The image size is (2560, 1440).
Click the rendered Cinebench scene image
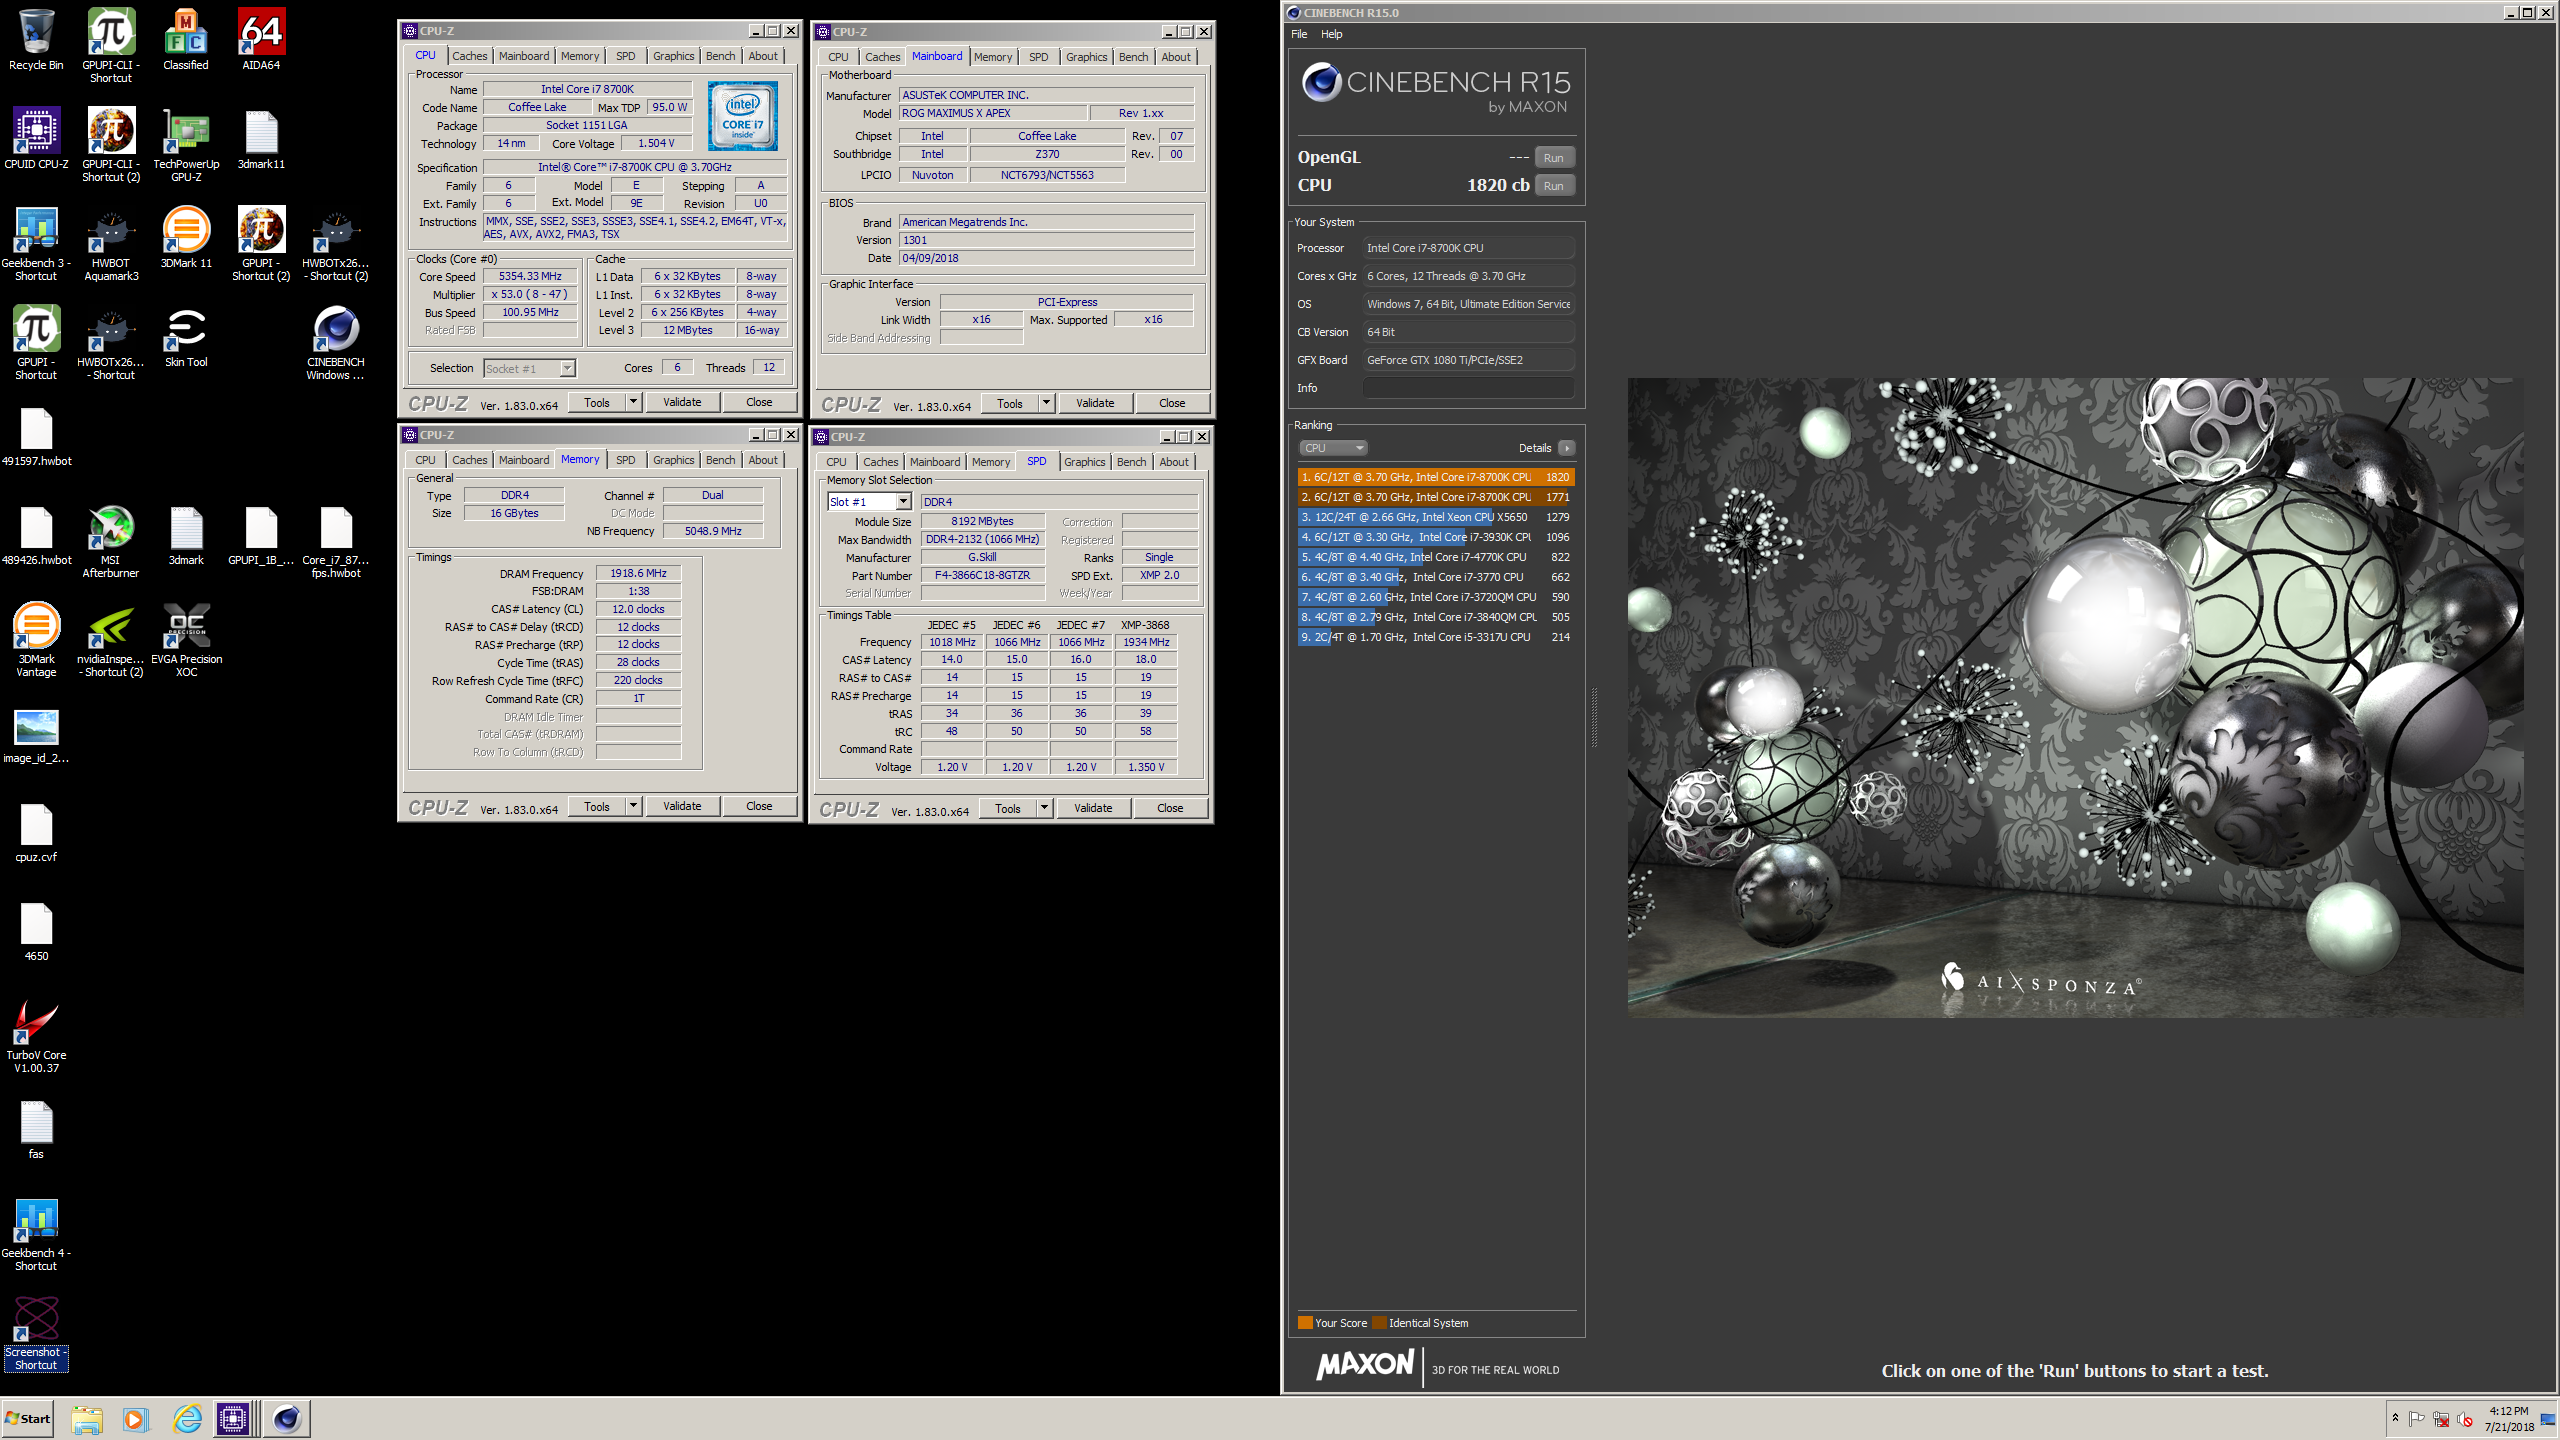coord(2075,697)
